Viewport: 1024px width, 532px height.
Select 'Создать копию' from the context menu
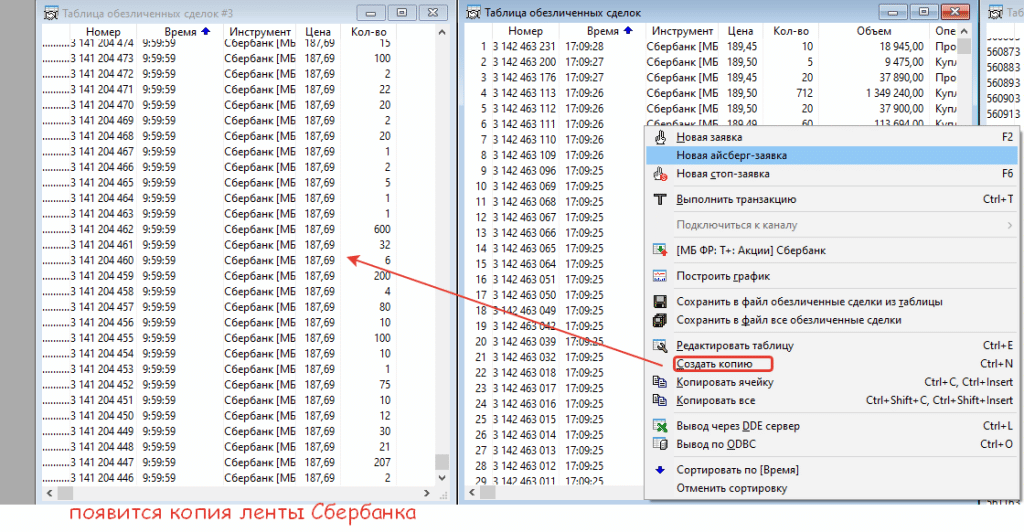tap(714, 364)
